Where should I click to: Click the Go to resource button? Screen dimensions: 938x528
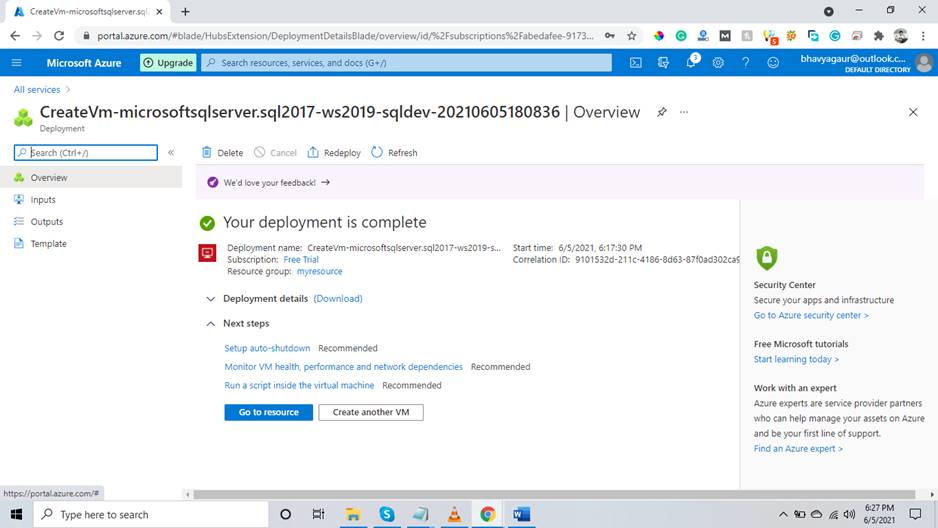pos(269,412)
